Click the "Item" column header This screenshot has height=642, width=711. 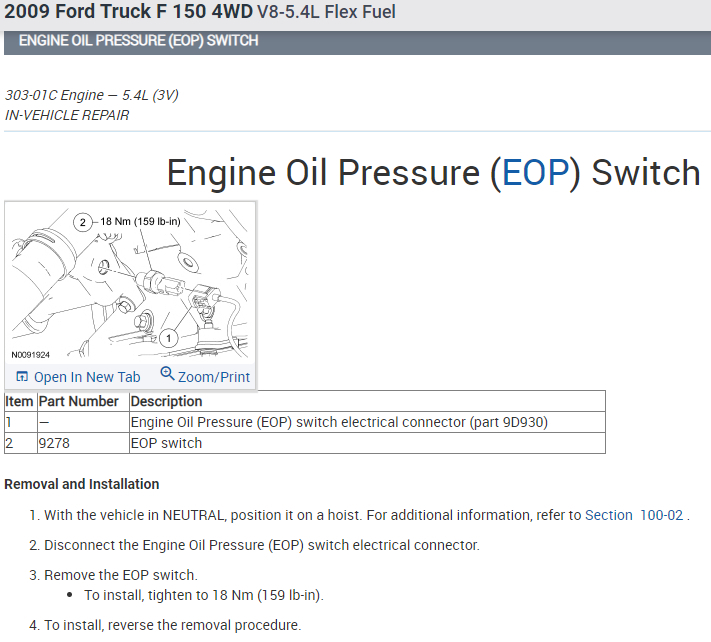[x=19, y=401]
